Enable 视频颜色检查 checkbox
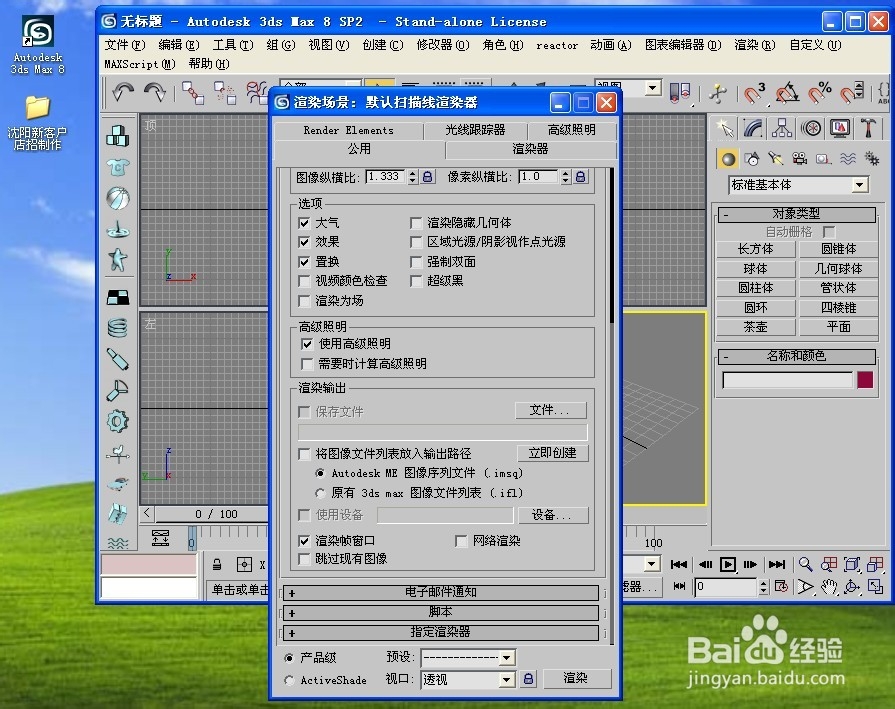 304,281
